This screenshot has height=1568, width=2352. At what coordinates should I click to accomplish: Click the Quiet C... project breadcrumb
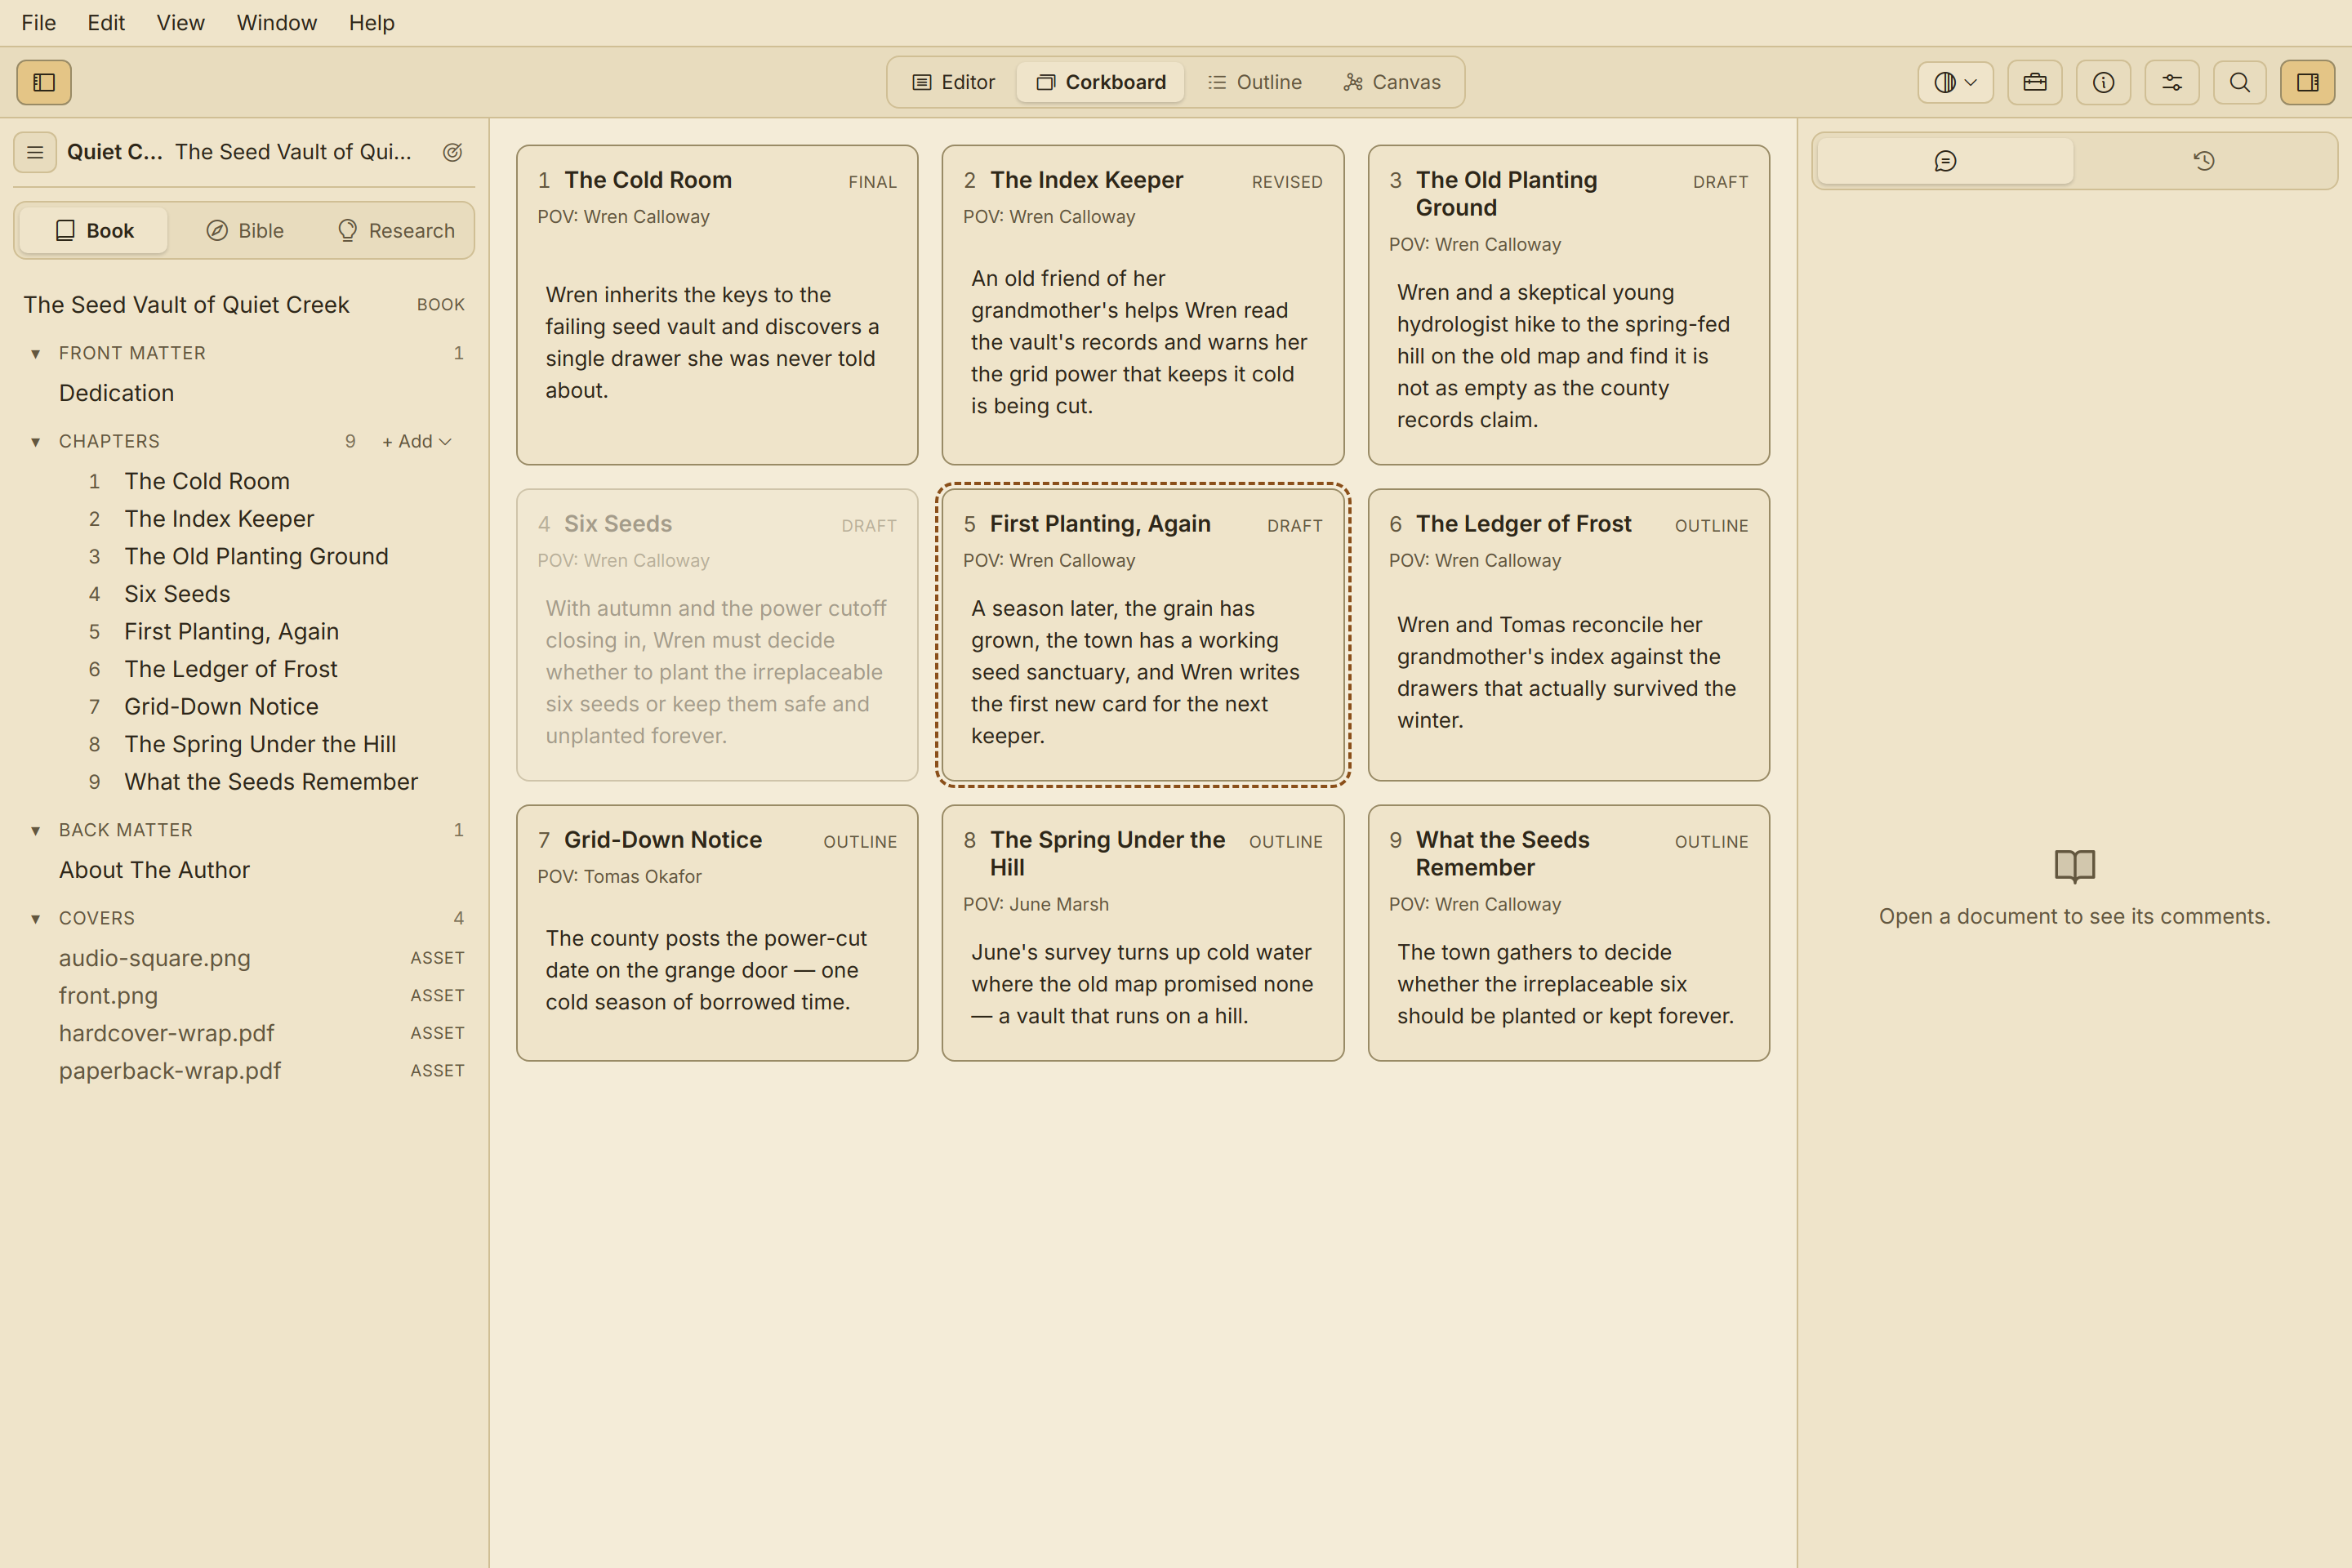[114, 152]
